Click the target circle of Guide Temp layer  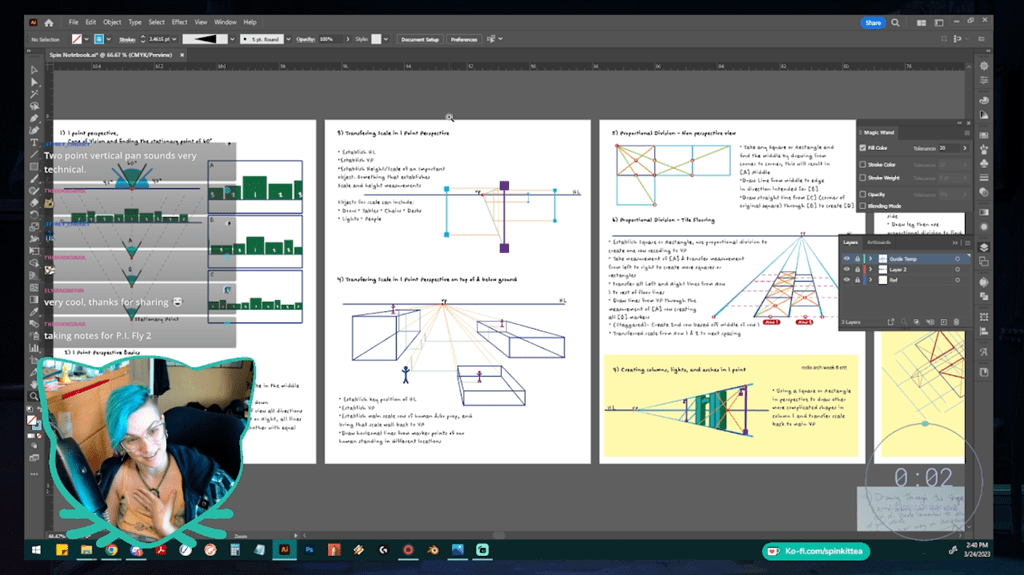pos(957,259)
